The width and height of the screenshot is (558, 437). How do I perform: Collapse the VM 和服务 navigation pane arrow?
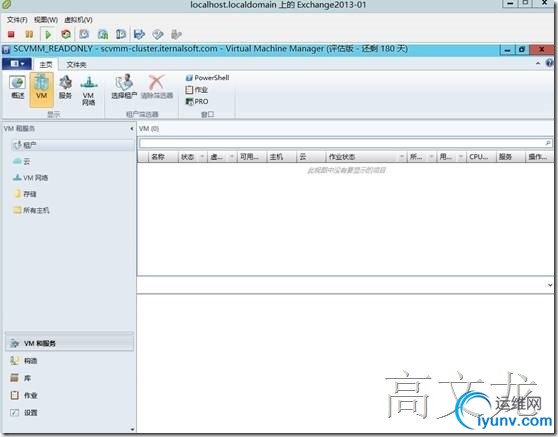[132, 128]
